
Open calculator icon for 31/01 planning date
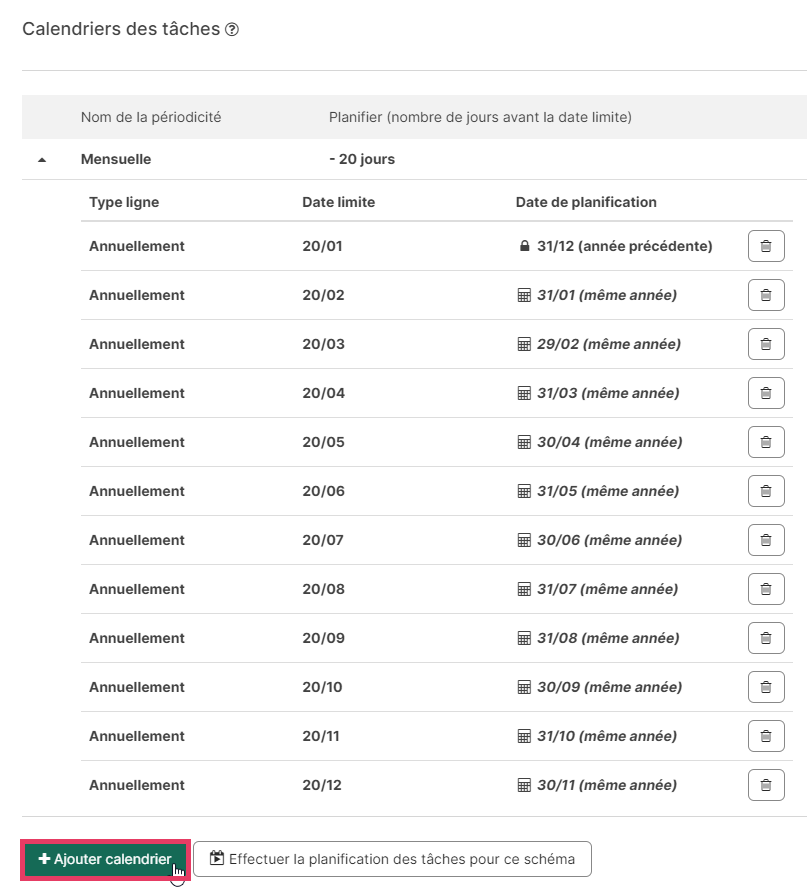pos(524,295)
